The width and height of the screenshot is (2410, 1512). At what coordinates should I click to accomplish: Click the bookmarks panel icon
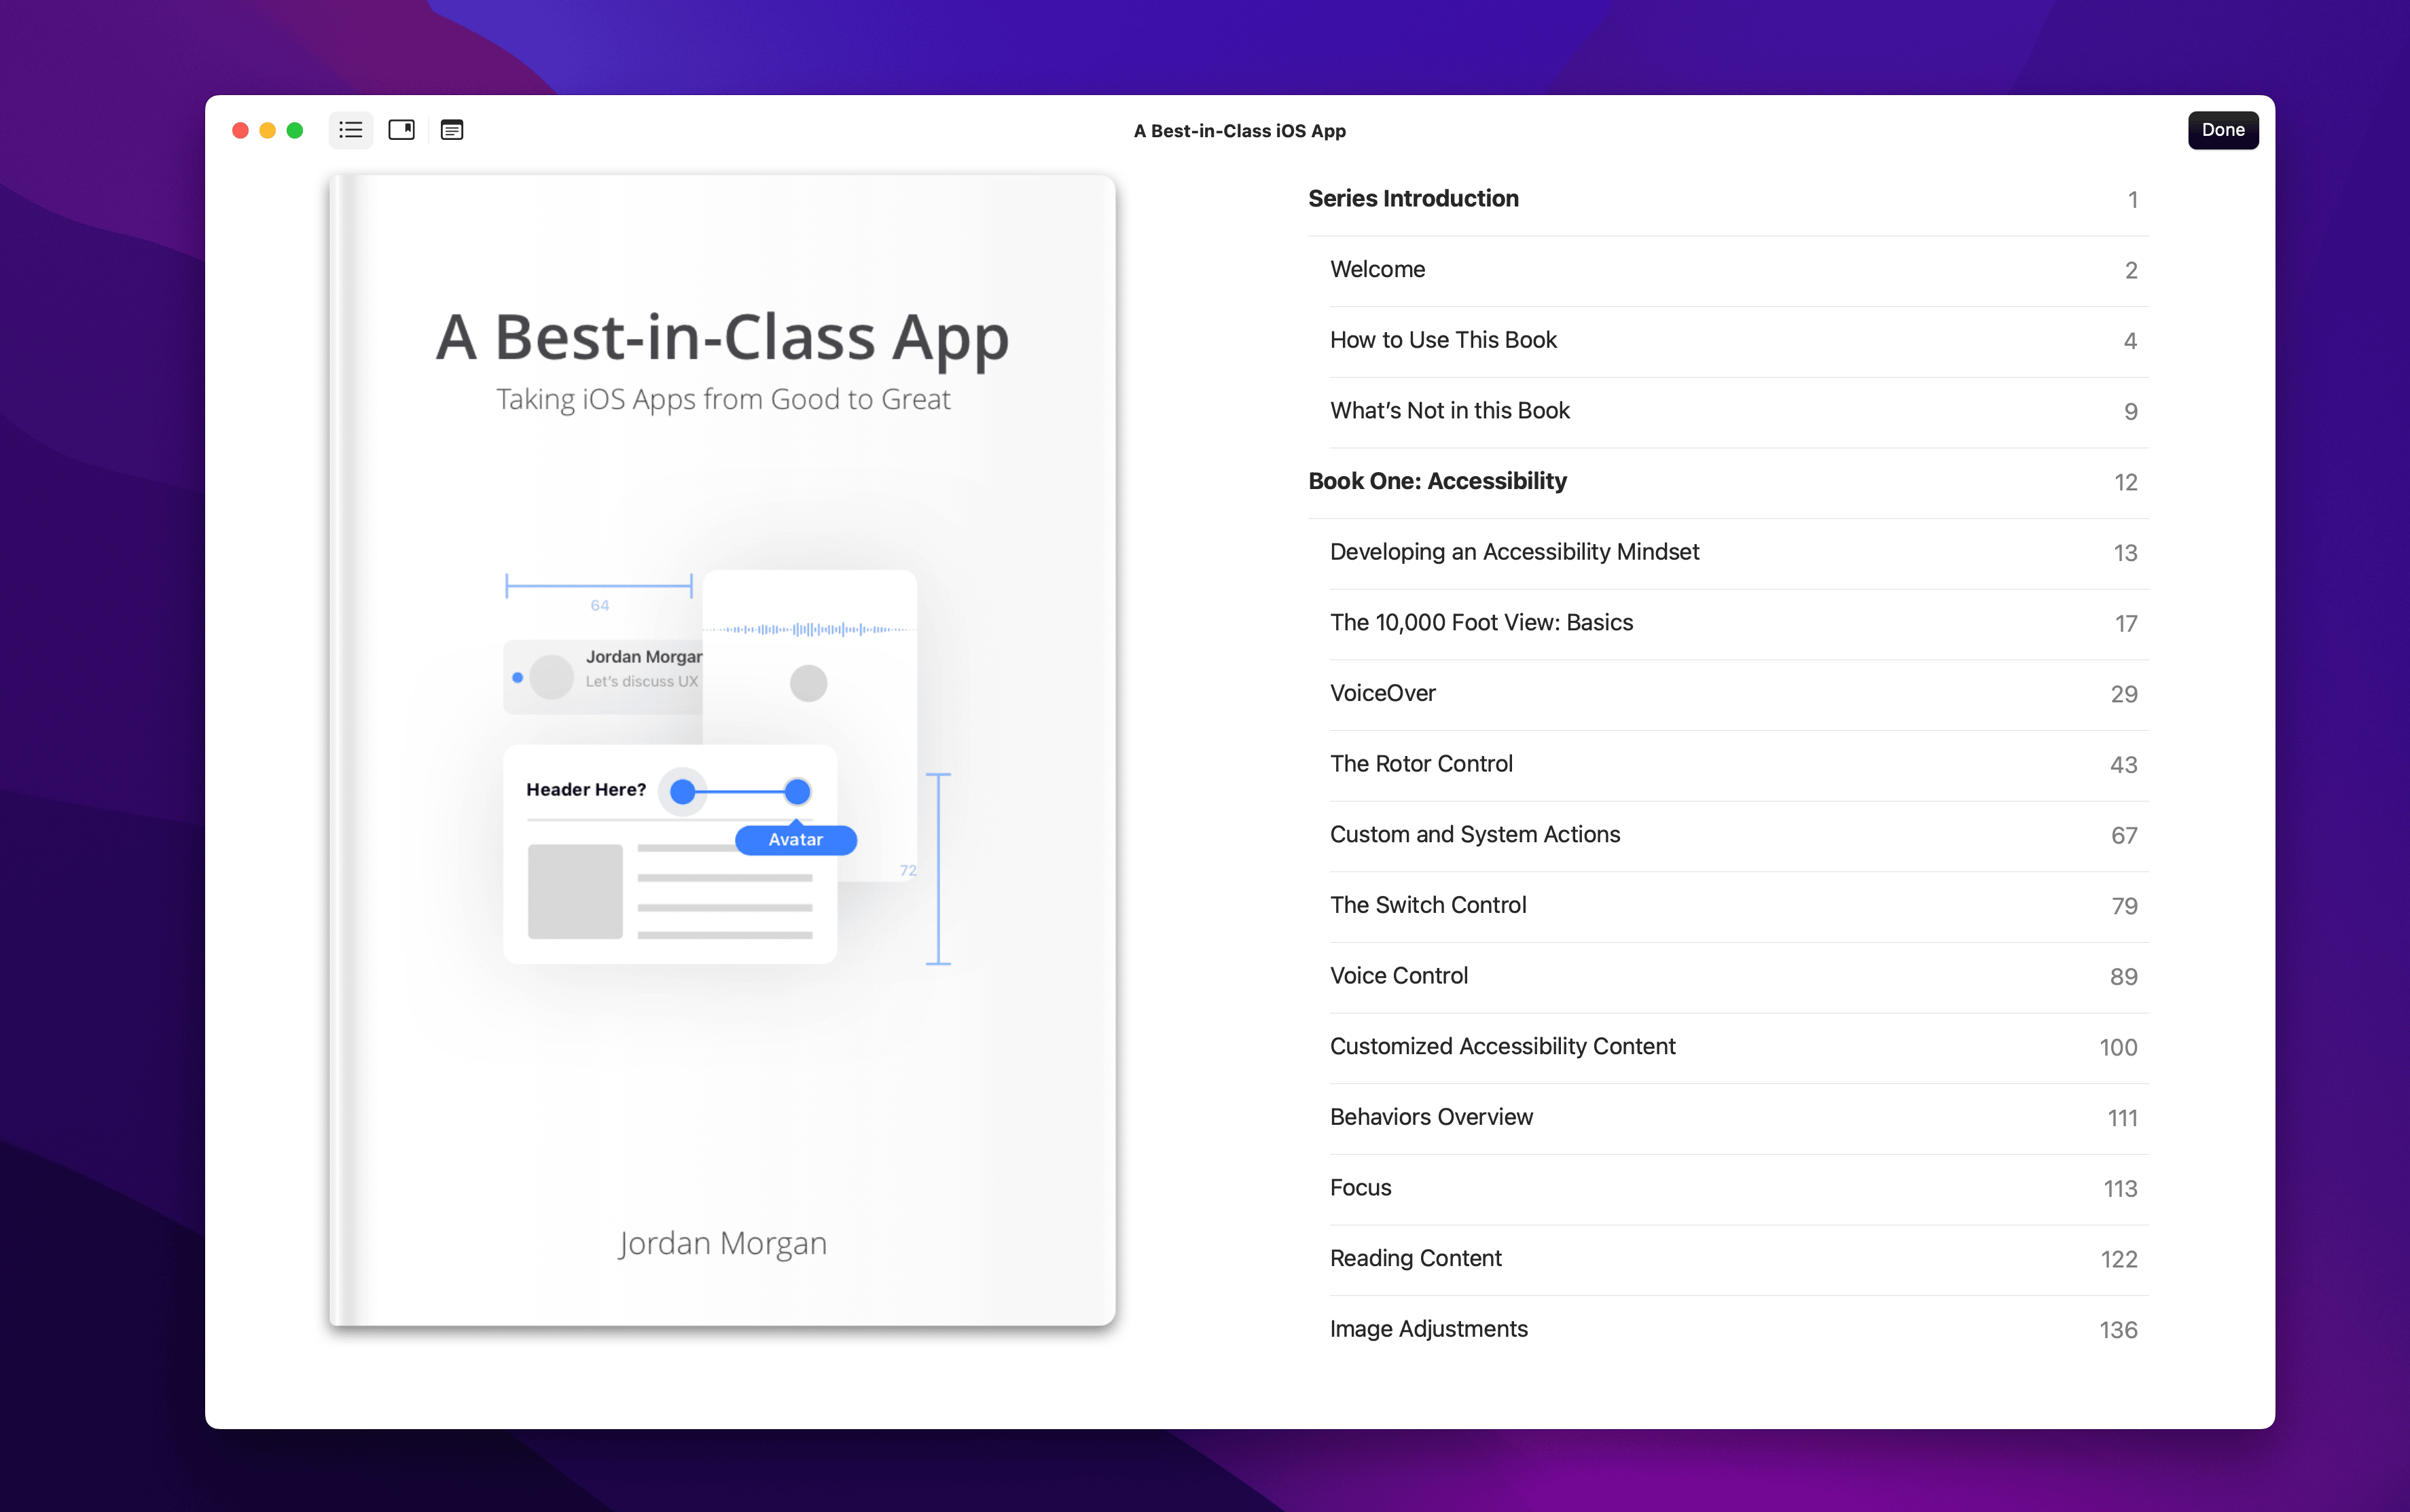(x=401, y=130)
